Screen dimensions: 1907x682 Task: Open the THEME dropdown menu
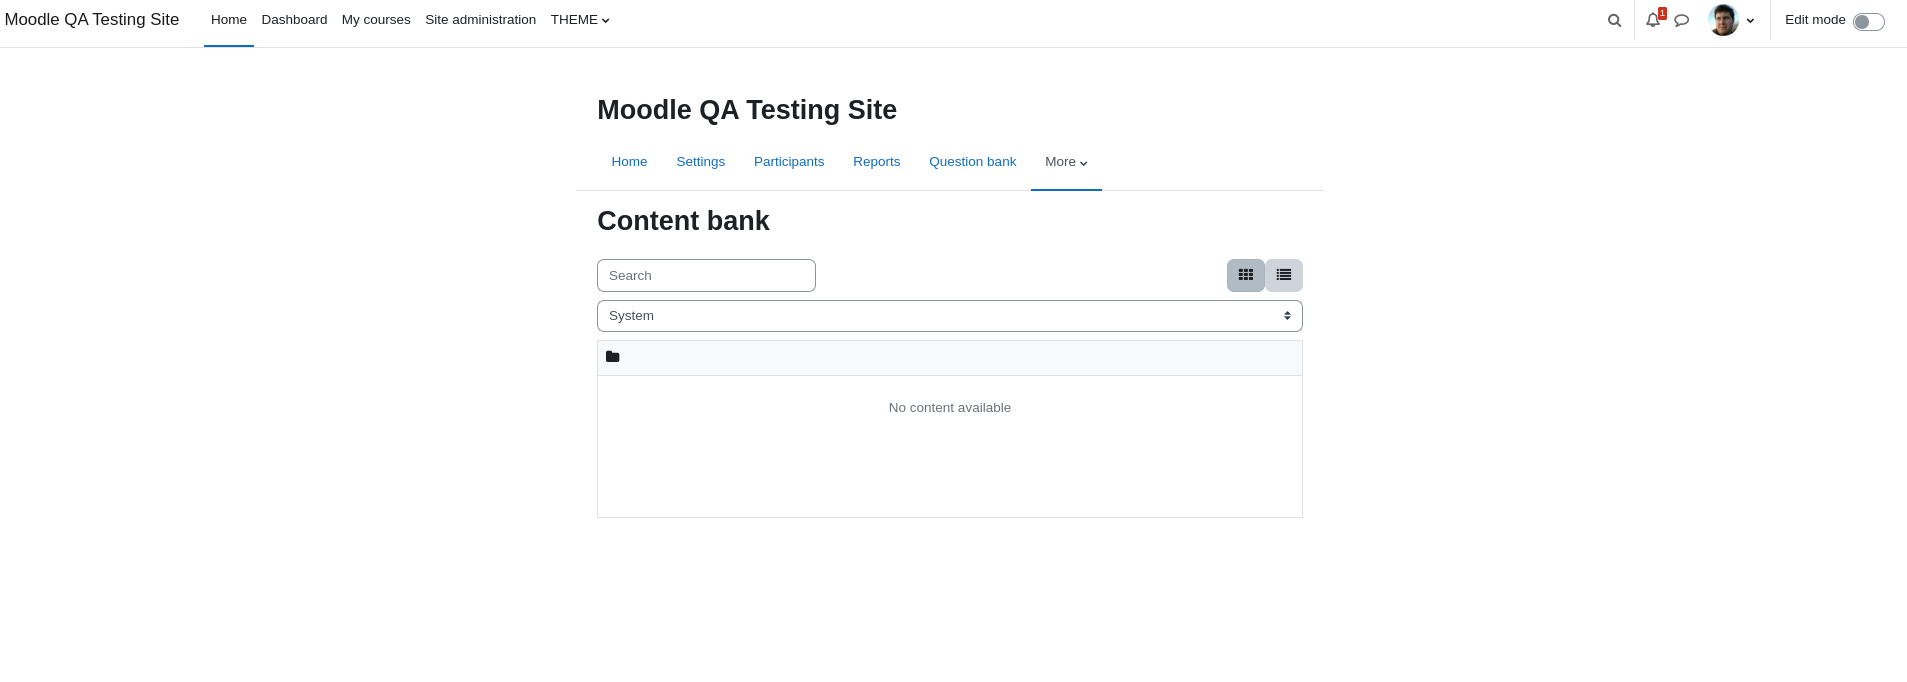[x=580, y=20]
